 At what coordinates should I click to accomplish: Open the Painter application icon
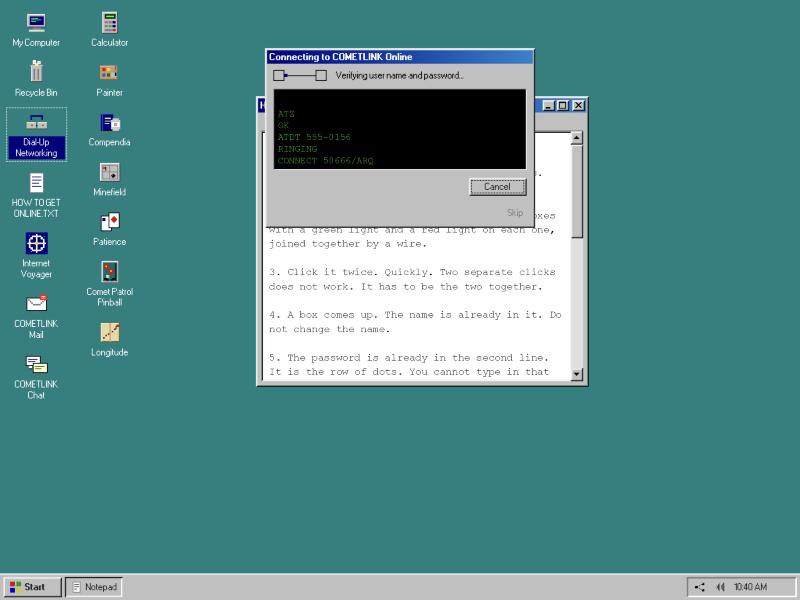click(x=109, y=80)
